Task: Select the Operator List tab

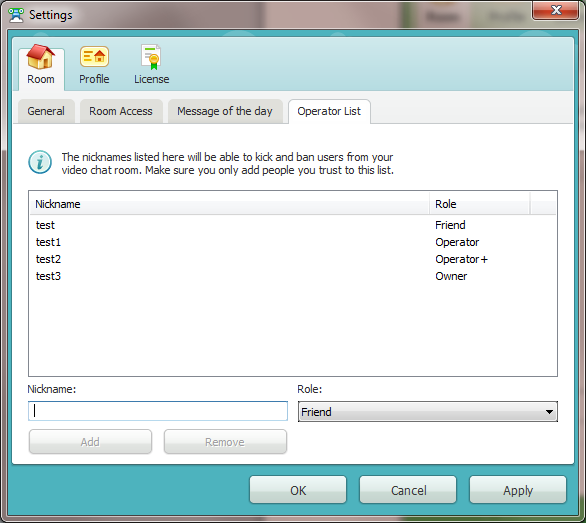Action: [329, 111]
